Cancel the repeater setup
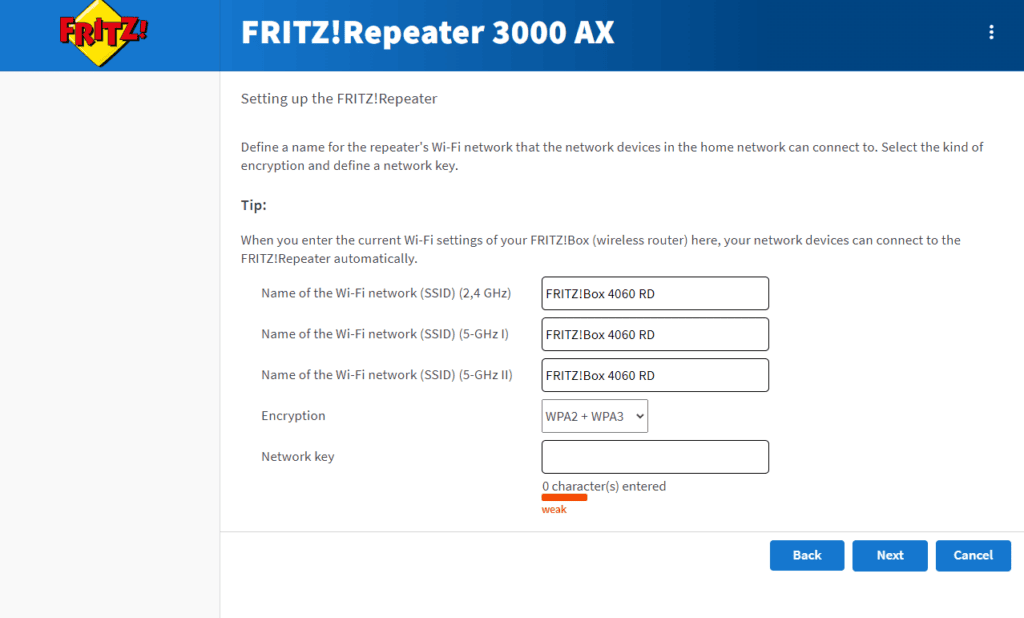The image size is (1024, 618). pyautogui.click(x=973, y=556)
